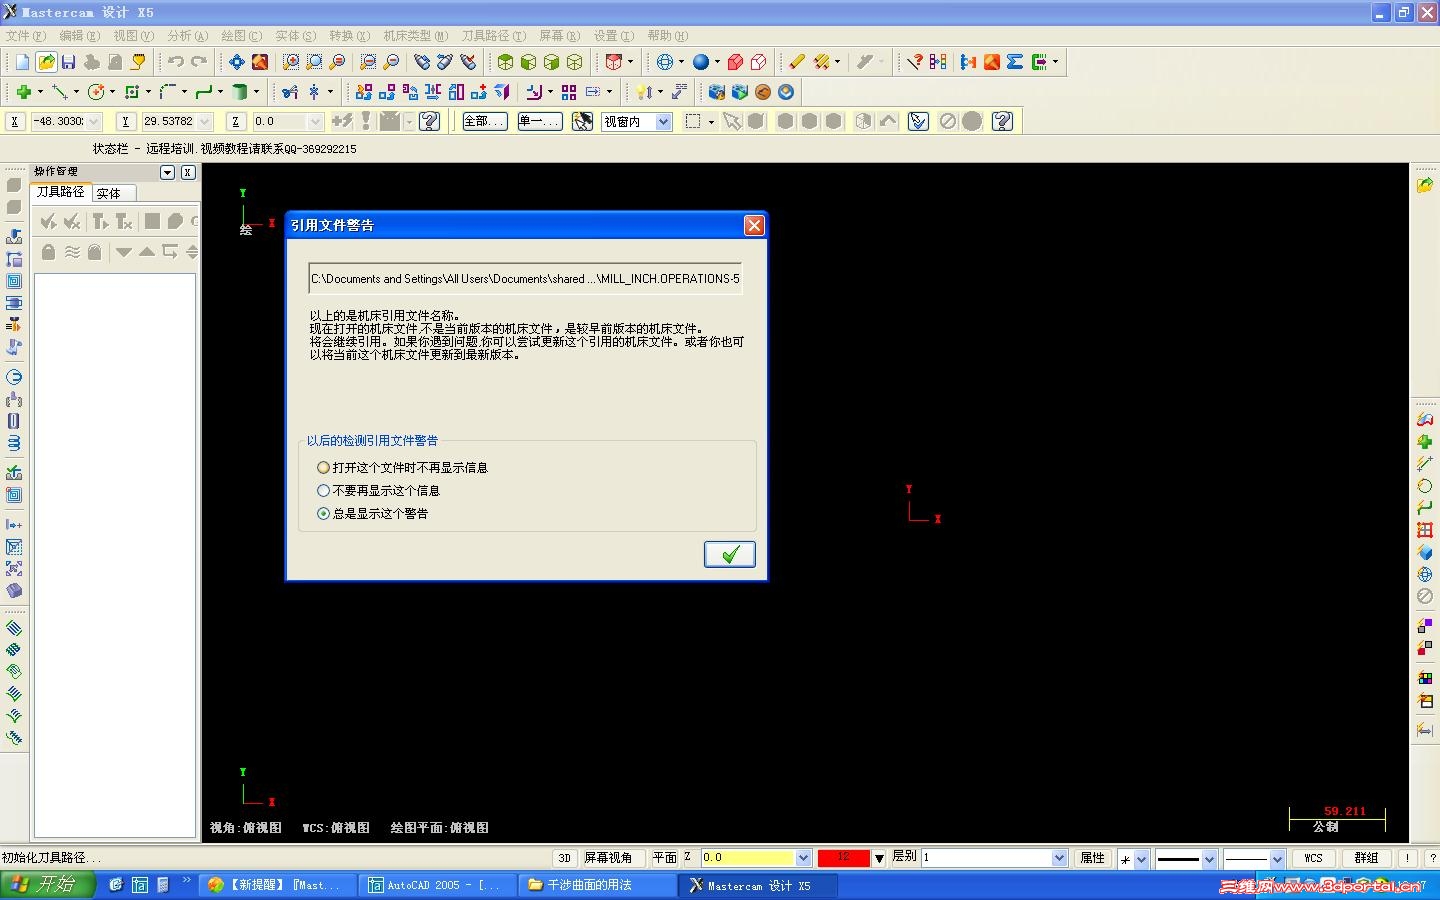The width and height of the screenshot is (1440, 900).
Task: Click the light bulb hide entity icon
Action: 643,92
